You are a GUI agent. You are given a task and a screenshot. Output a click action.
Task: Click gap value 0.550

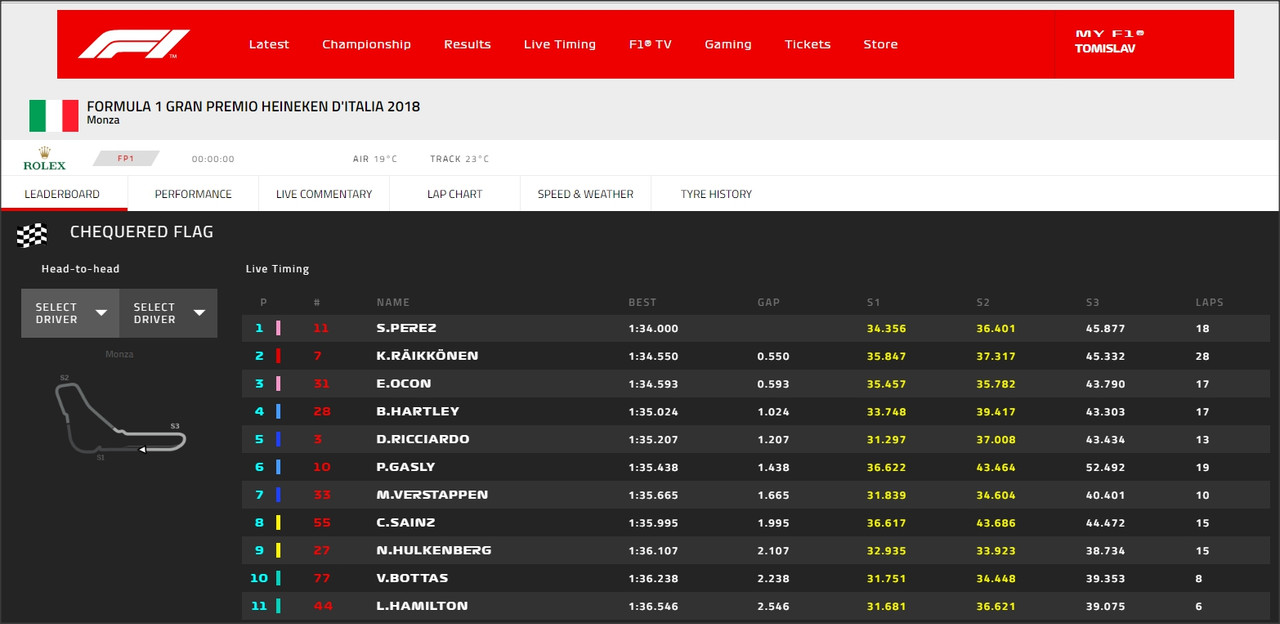pos(773,356)
